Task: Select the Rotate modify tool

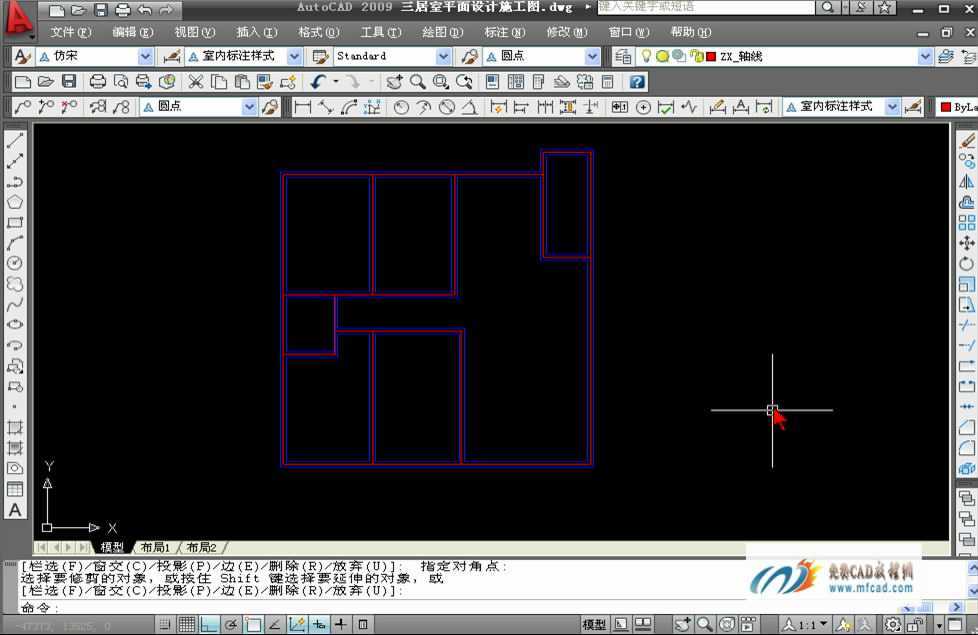Action: (x=967, y=264)
